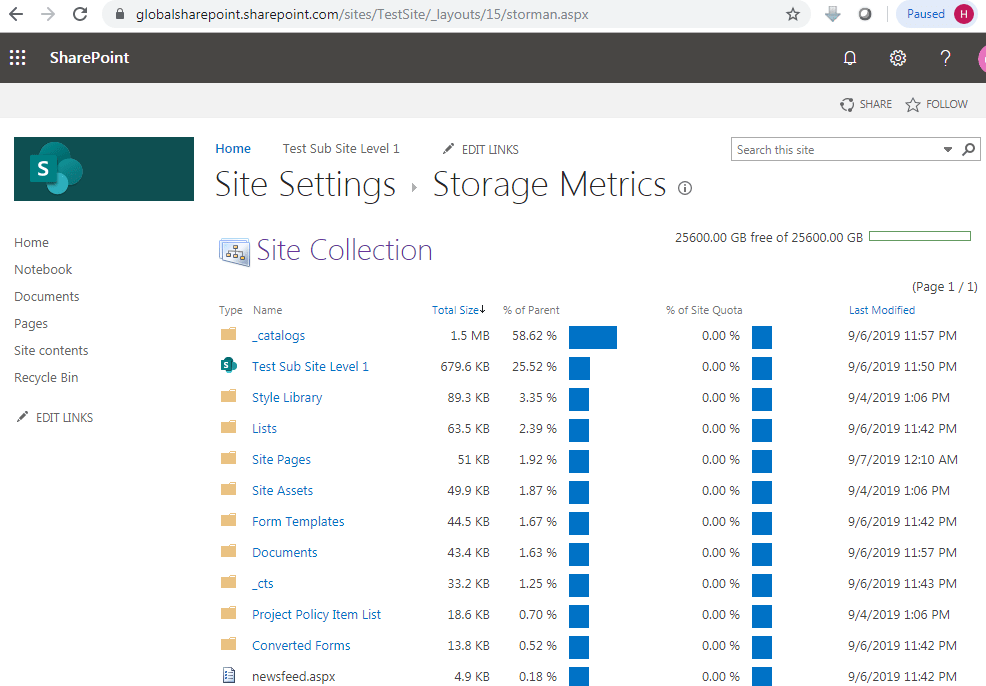Click the pencil icon in top EDIT LINKS
Screen dimensions: 986x686
tap(448, 148)
